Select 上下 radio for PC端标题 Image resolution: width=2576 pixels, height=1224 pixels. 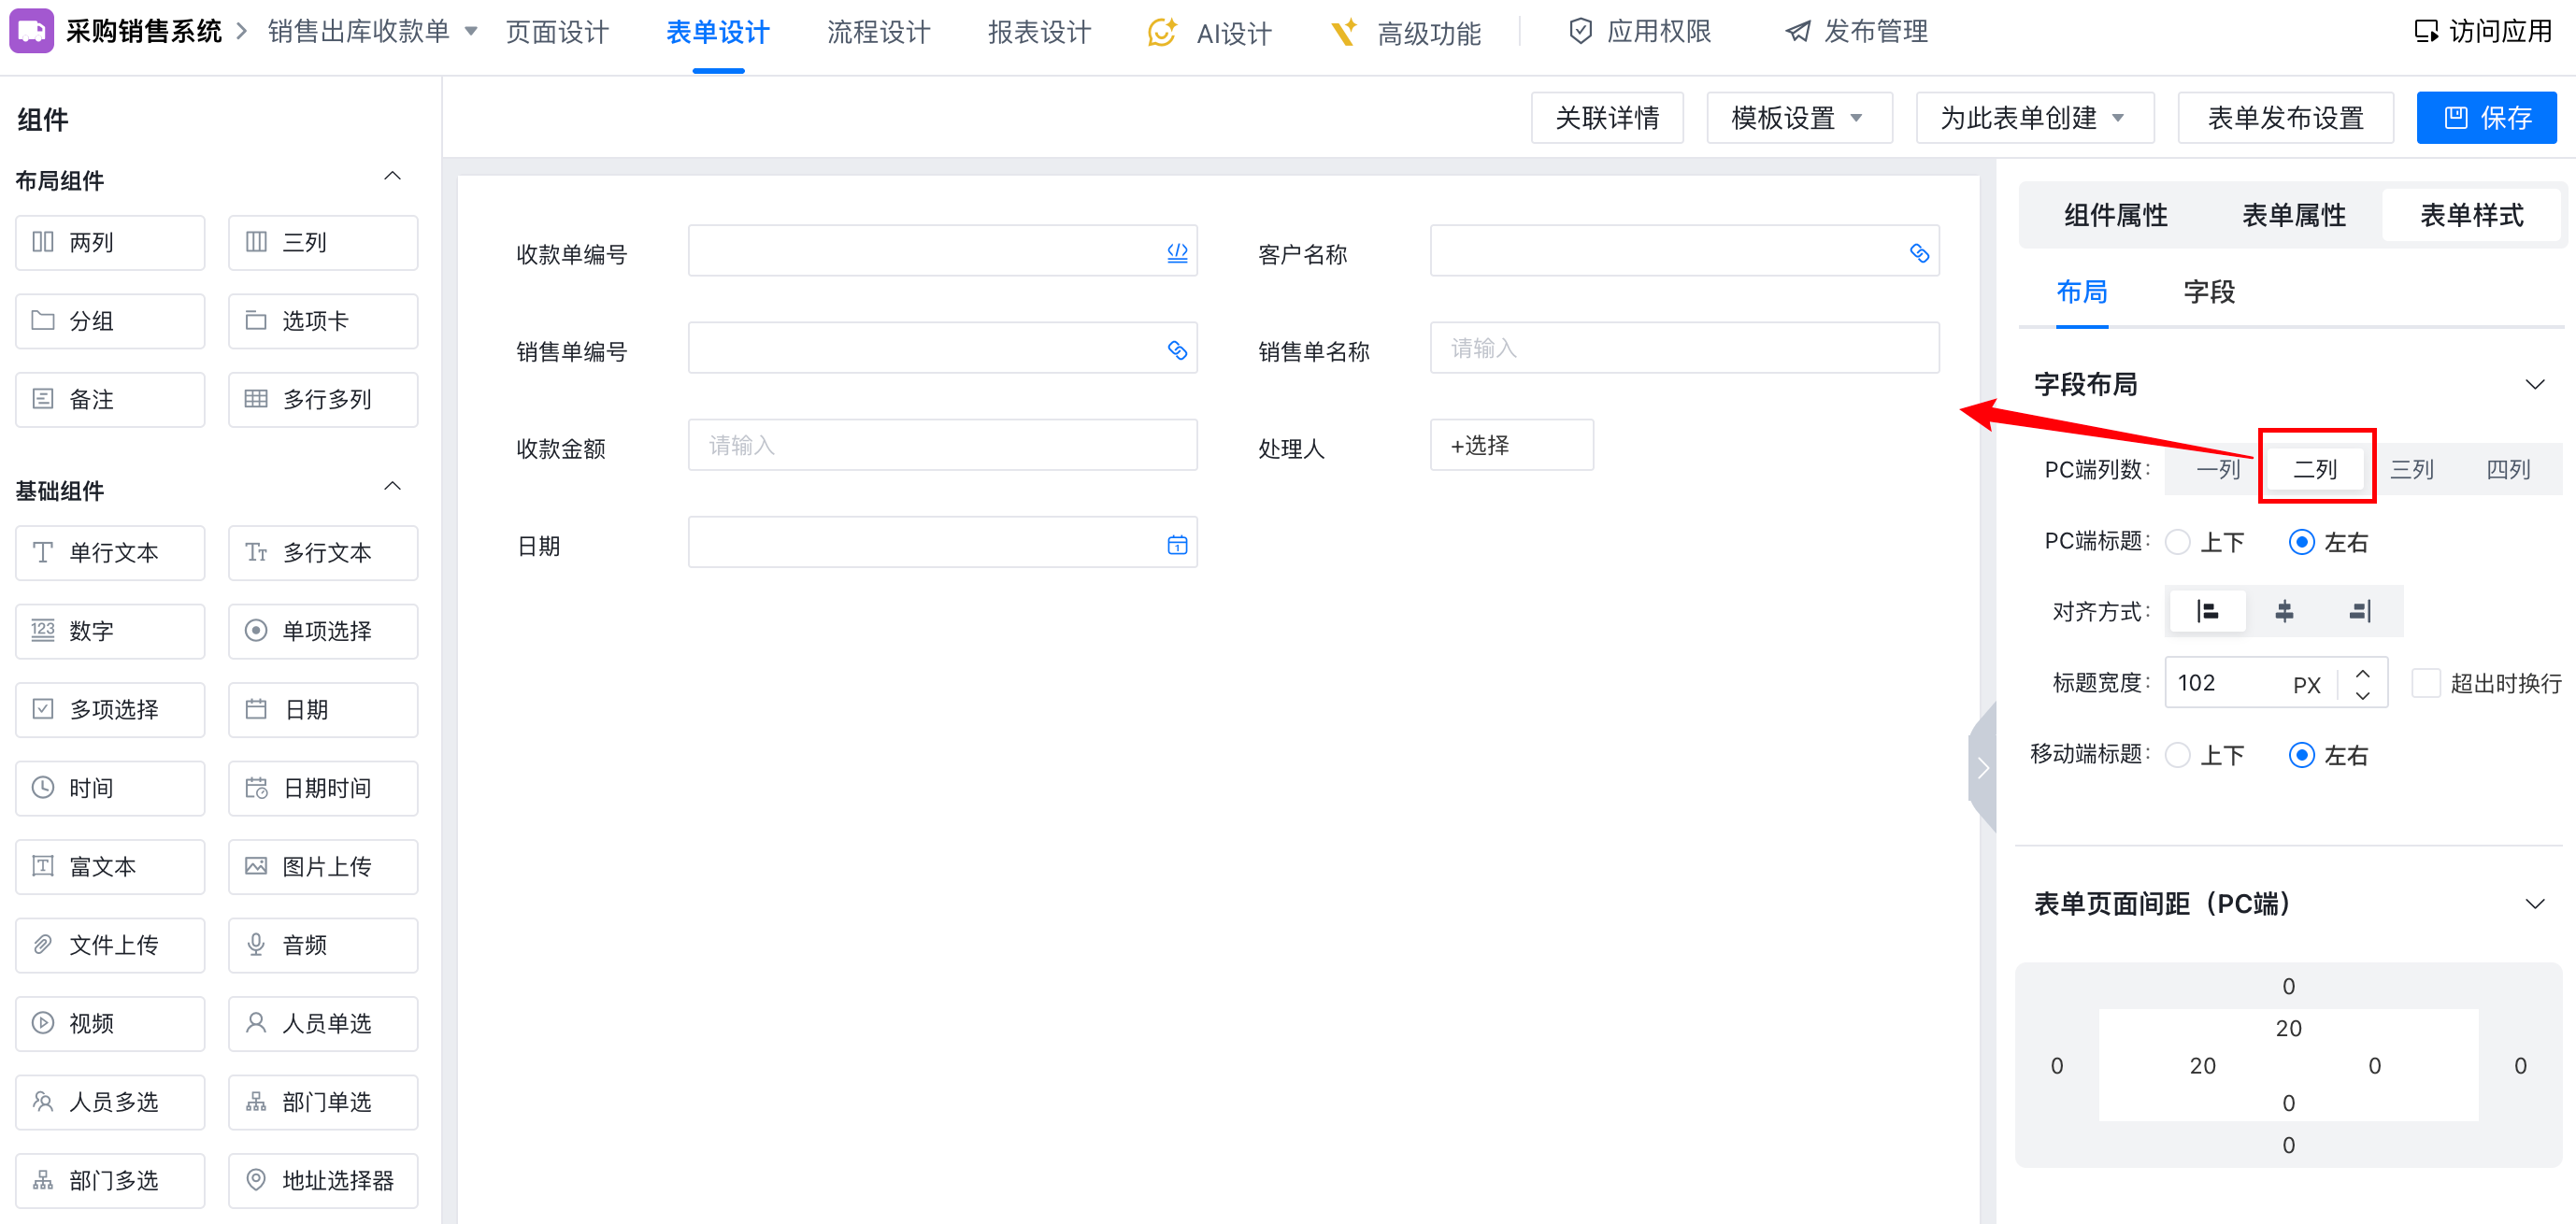pos(2178,542)
